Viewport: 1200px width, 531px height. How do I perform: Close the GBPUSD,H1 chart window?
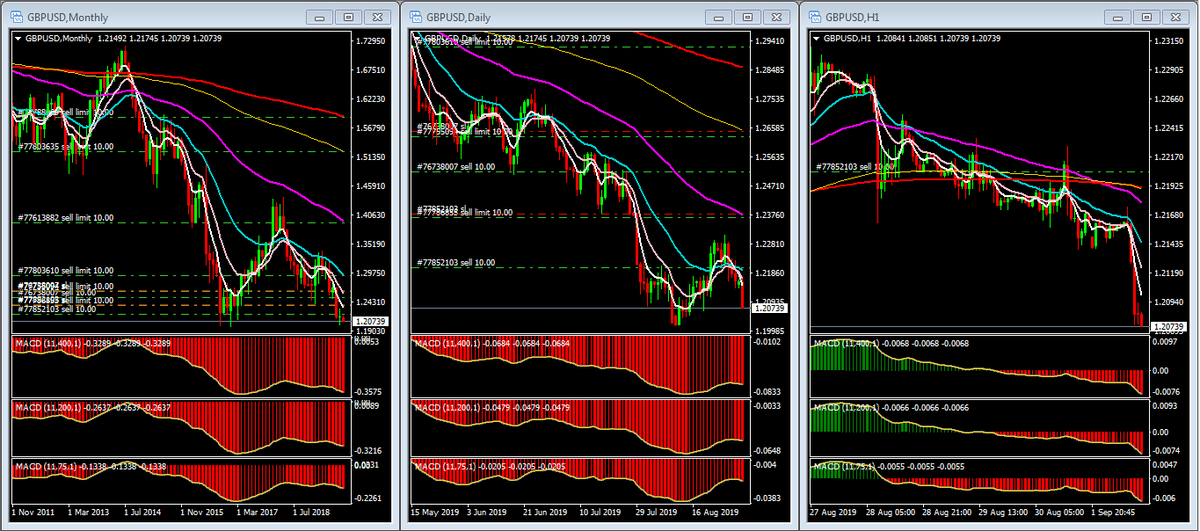click(x=1176, y=17)
